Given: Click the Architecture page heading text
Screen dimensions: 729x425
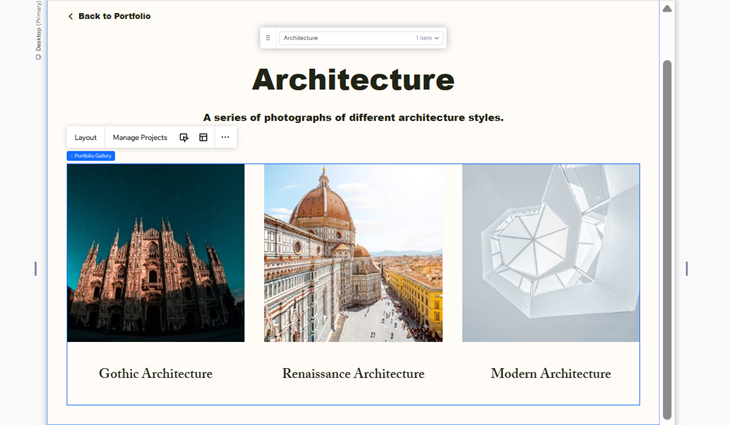Looking at the screenshot, I should click(x=353, y=80).
